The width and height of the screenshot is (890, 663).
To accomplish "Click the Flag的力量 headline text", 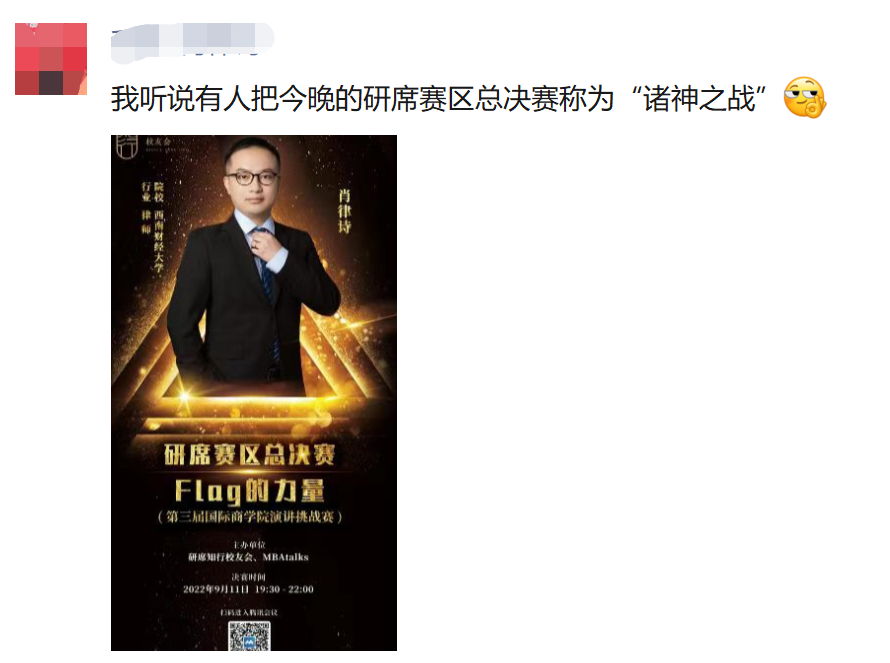I will pyautogui.click(x=250, y=492).
